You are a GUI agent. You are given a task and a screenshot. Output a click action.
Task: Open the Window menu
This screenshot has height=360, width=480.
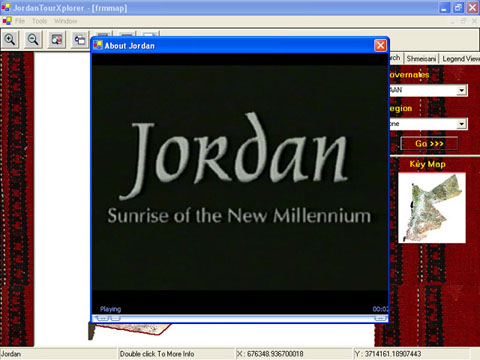(66, 21)
